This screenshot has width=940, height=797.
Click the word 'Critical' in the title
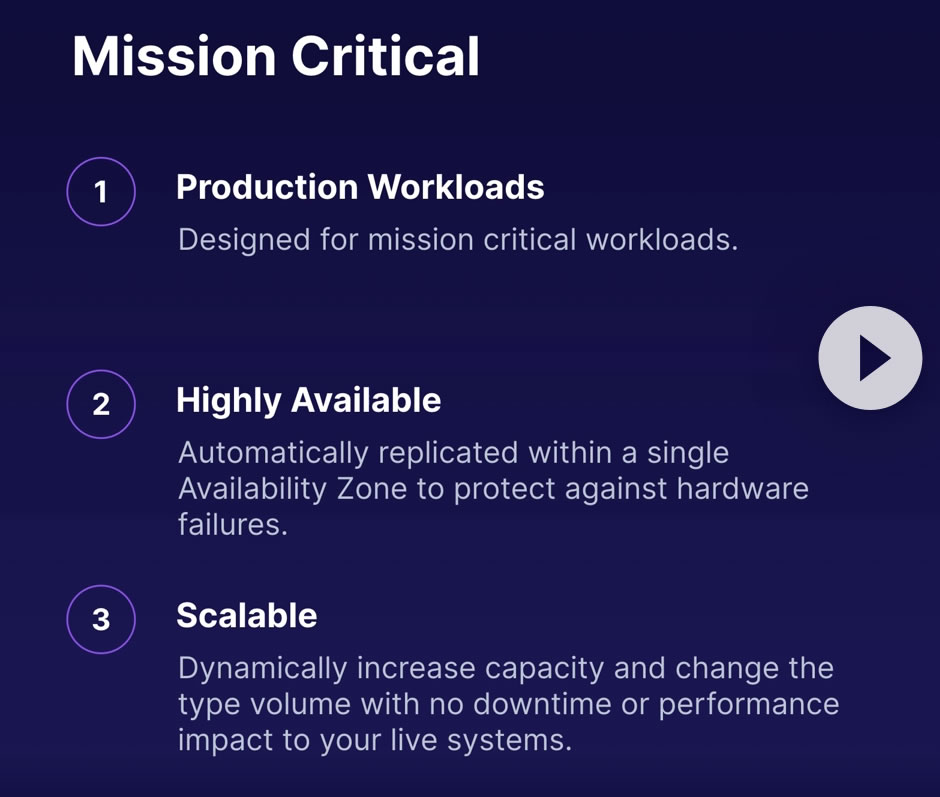click(385, 56)
